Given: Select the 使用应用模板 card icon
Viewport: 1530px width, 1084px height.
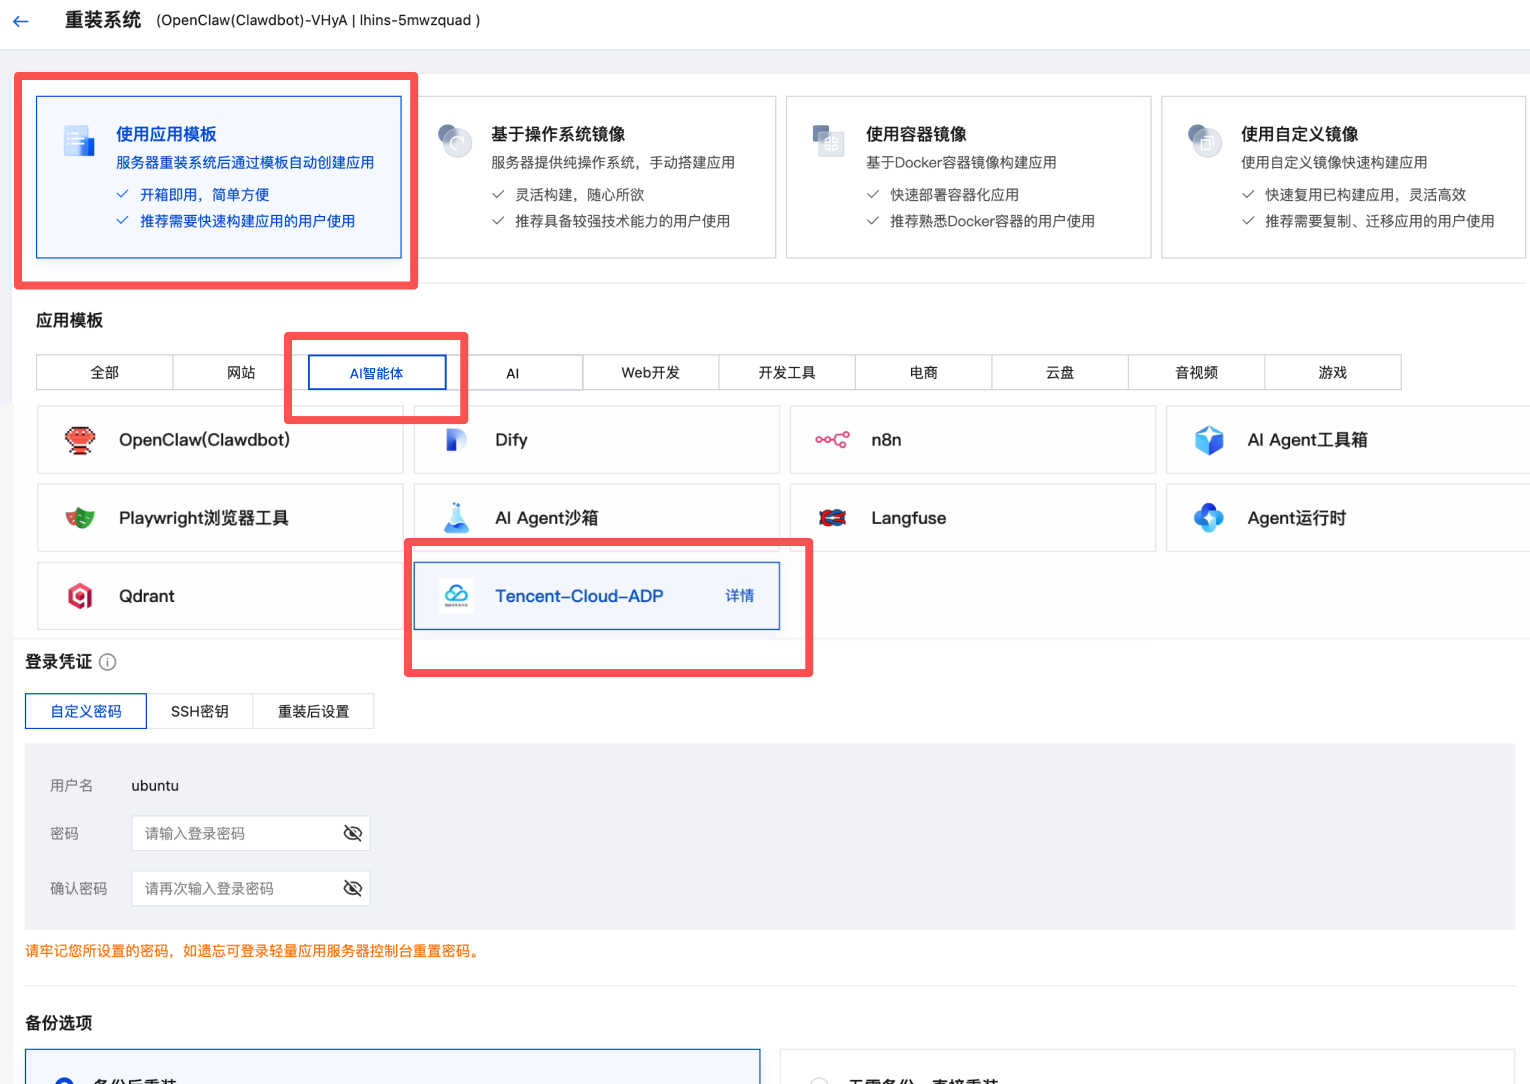Looking at the screenshot, I should [x=79, y=141].
